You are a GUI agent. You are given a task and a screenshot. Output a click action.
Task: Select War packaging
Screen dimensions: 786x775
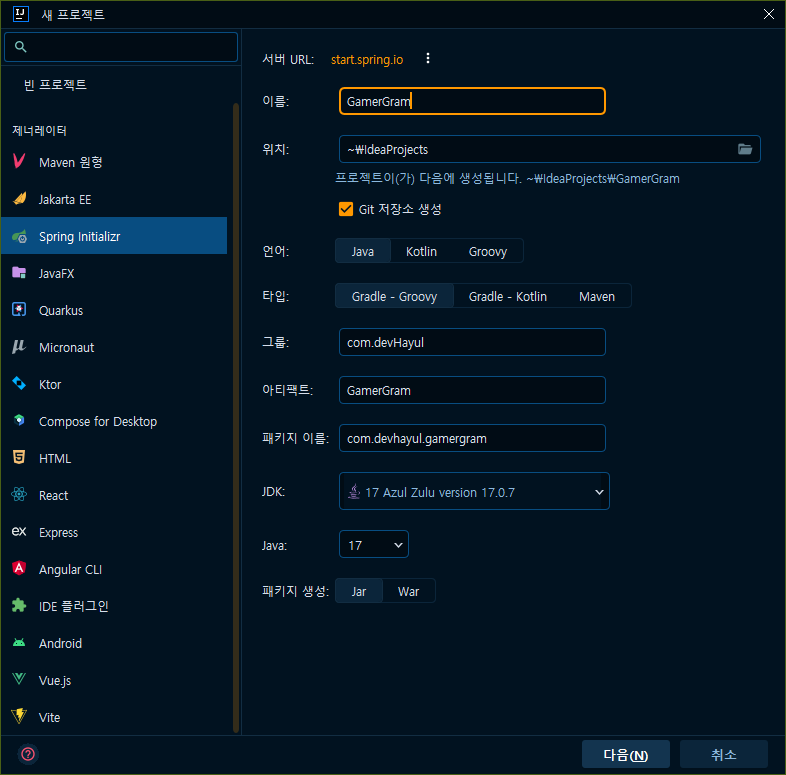click(408, 591)
